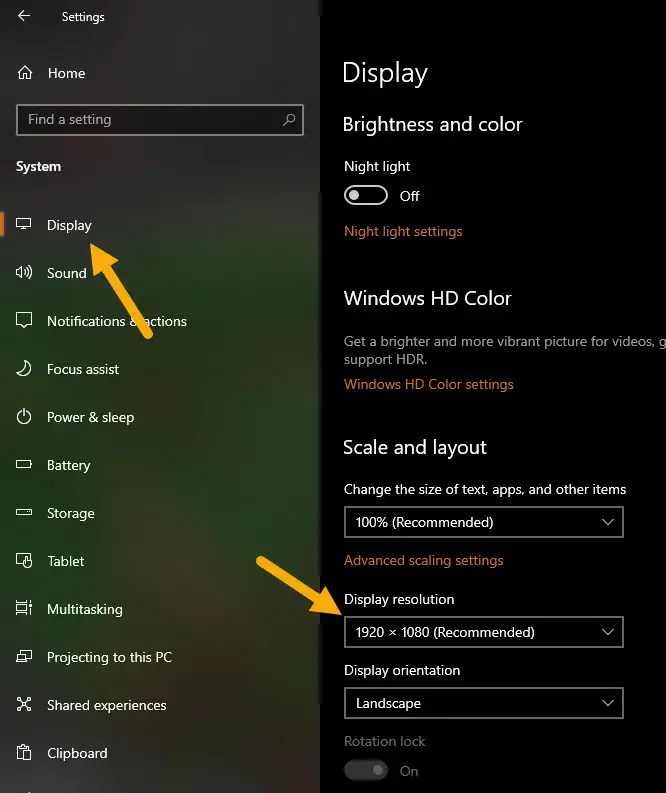The image size is (666, 793).
Task: Open the Landscape orientation dropdown
Action: (483, 703)
